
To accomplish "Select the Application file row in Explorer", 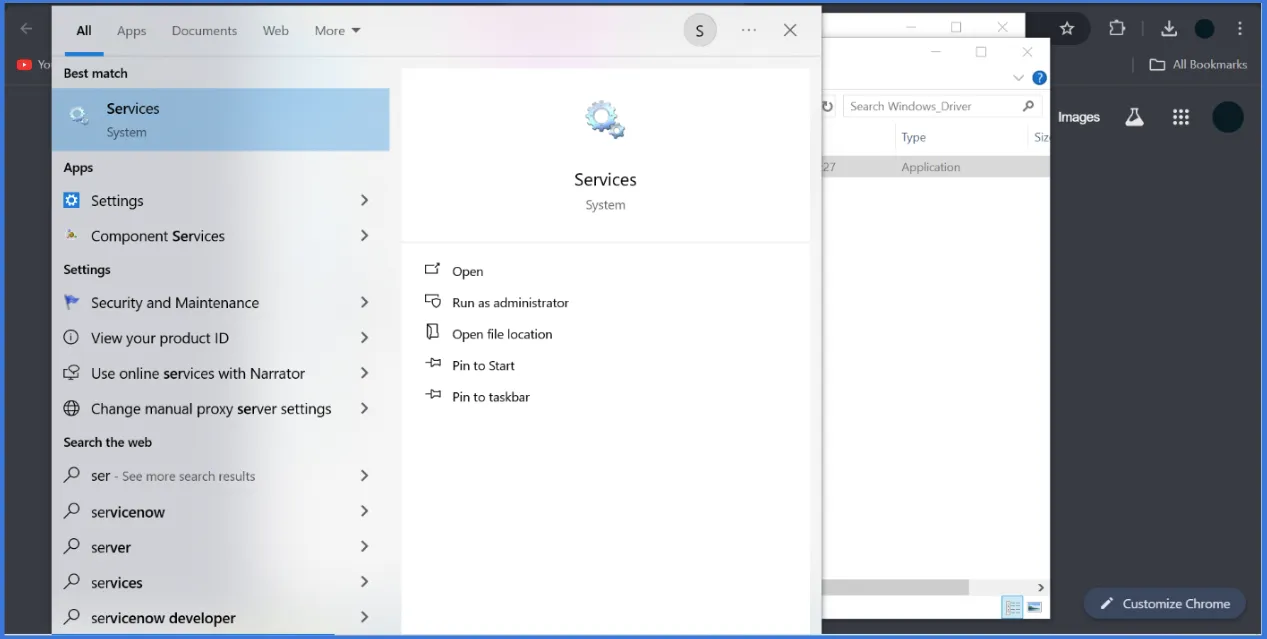I will 936,167.
